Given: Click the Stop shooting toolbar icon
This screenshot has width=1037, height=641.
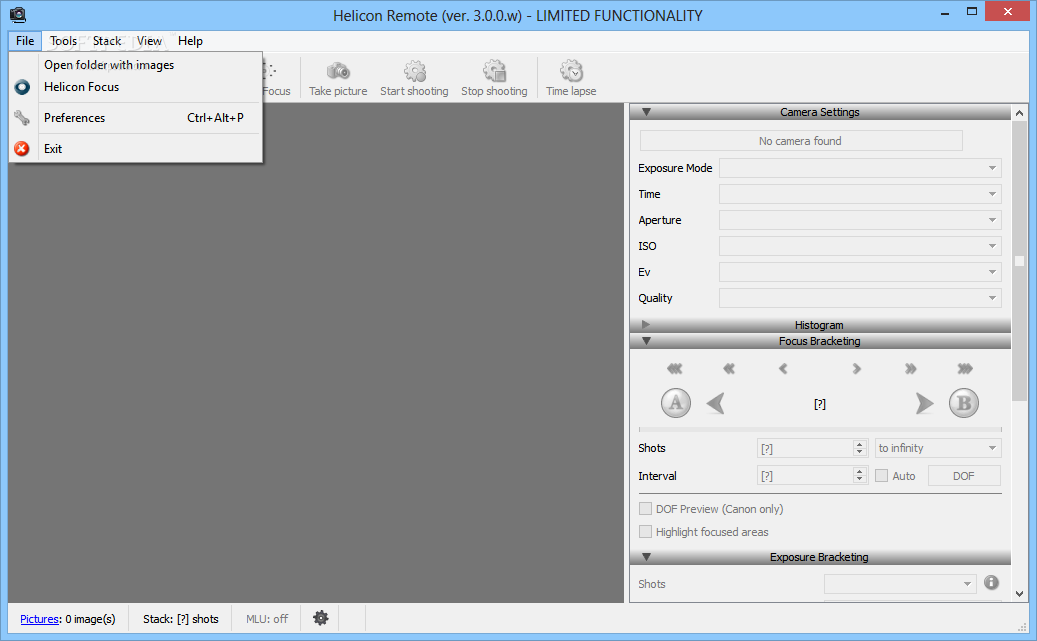Looking at the screenshot, I should 494,71.
